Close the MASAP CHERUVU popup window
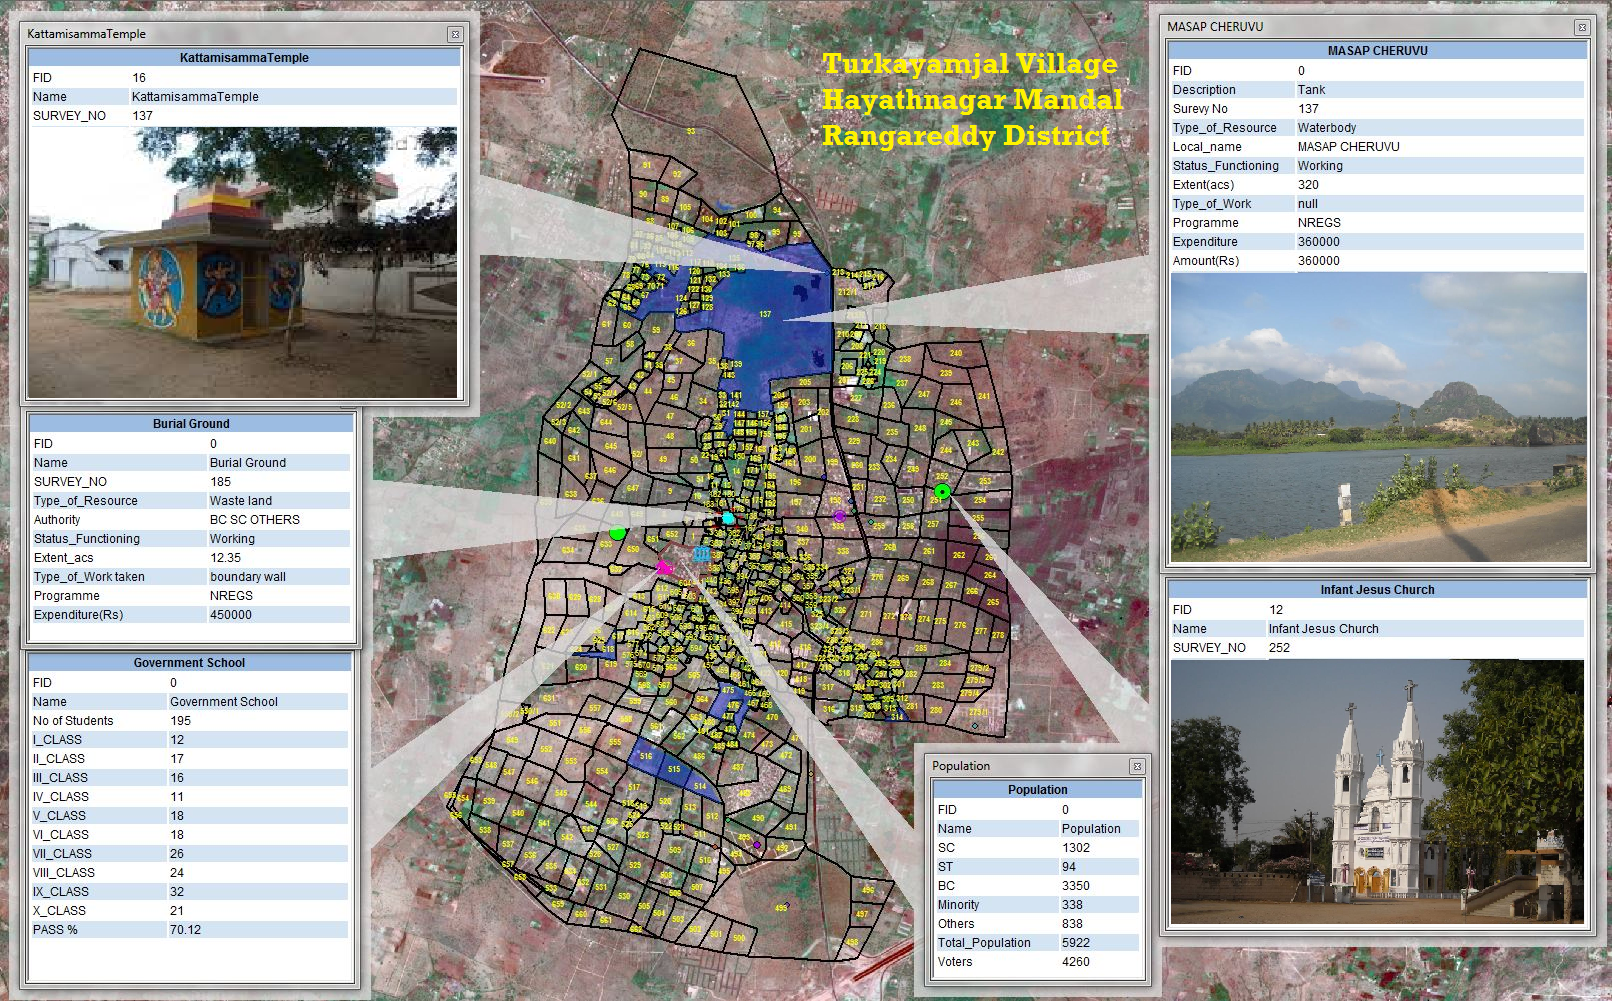Viewport: 1612px width, 1001px height. coord(1581,27)
